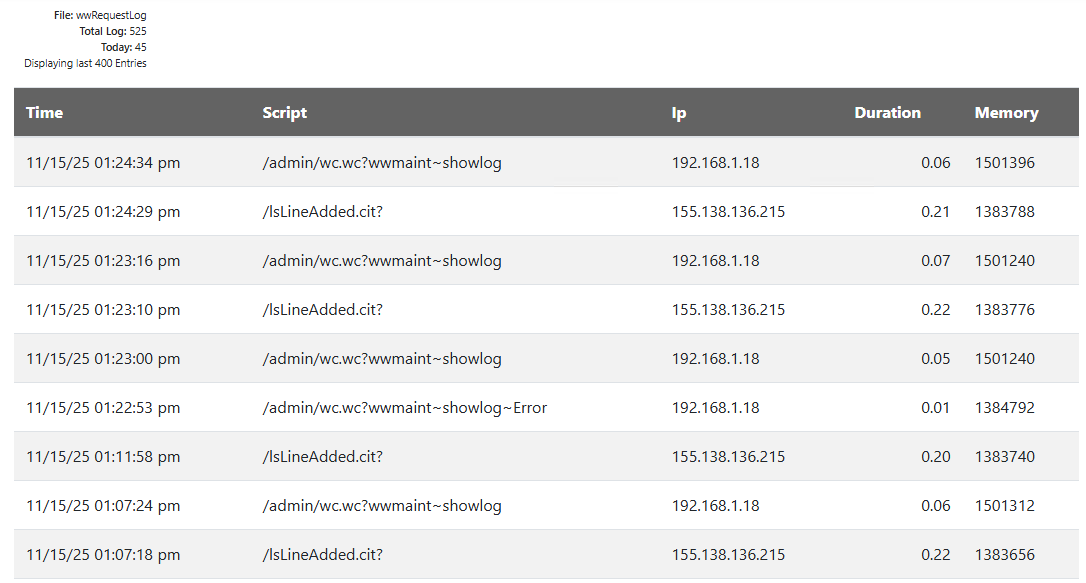Select the 01:23:10 pm timestamp cell
This screenshot has height=583, width=1086.
click(x=103, y=309)
